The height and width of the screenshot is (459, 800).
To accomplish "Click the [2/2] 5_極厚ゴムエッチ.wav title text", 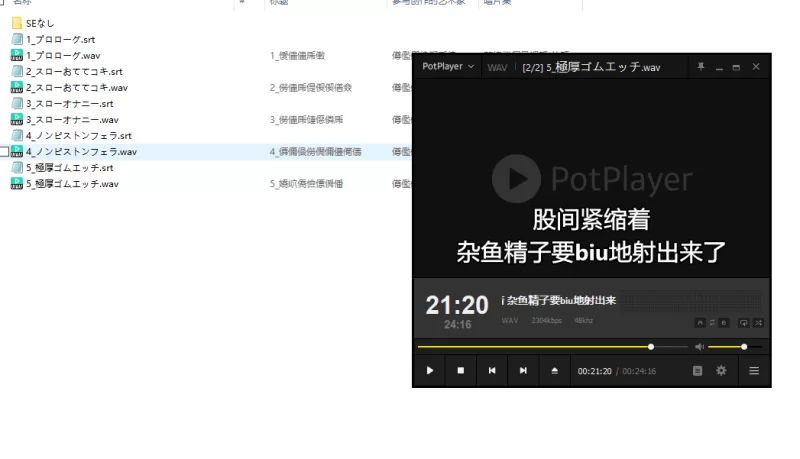I will click(x=591, y=67).
